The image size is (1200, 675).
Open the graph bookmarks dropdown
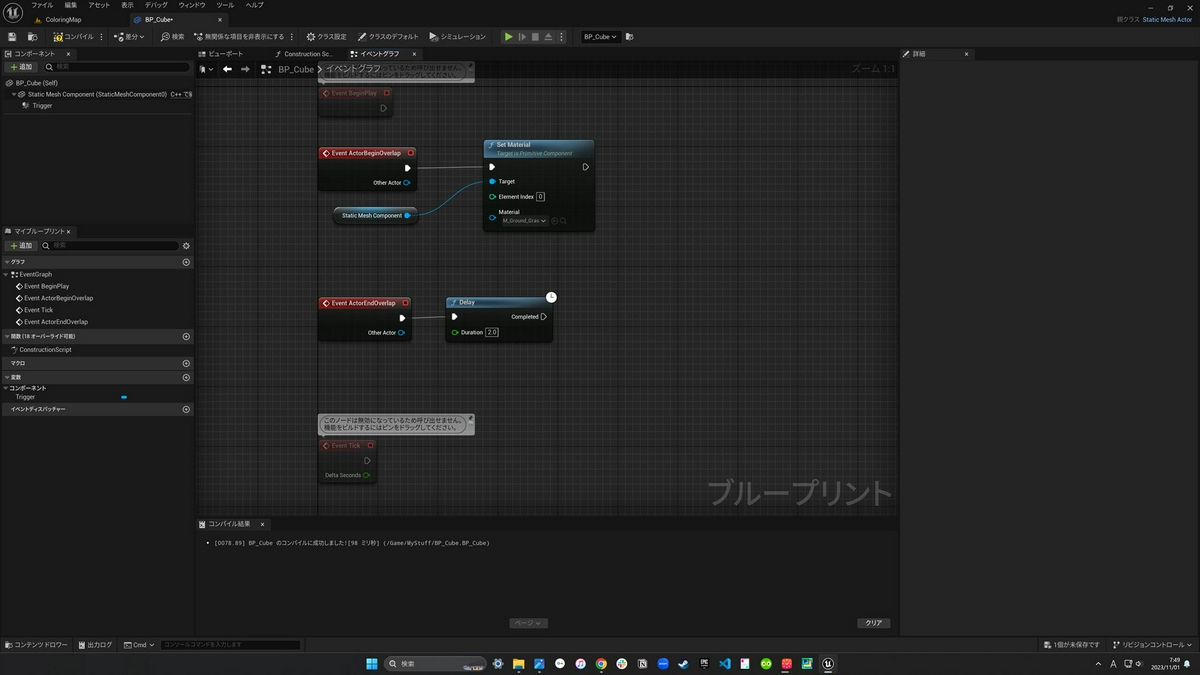coord(205,69)
